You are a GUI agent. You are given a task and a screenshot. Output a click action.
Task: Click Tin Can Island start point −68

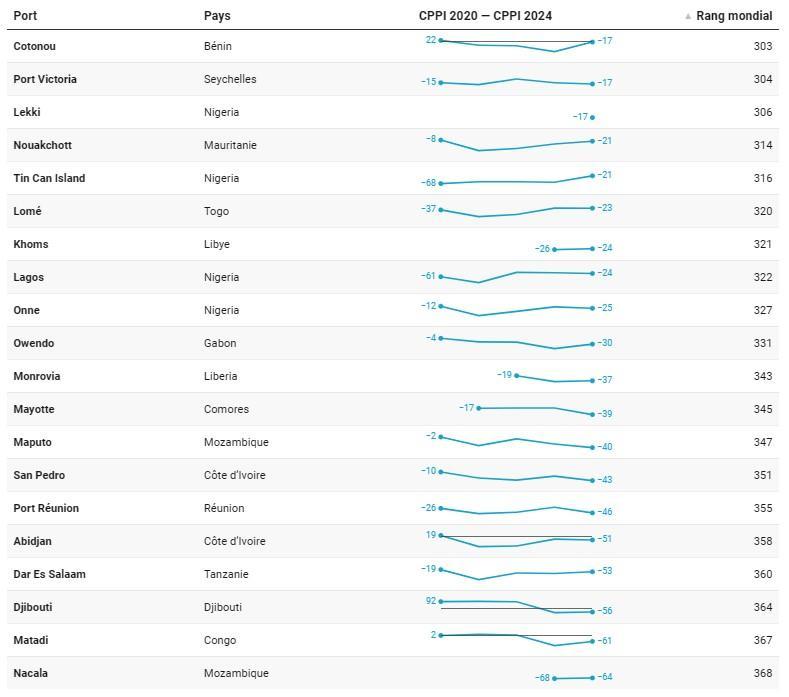point(441,184)
